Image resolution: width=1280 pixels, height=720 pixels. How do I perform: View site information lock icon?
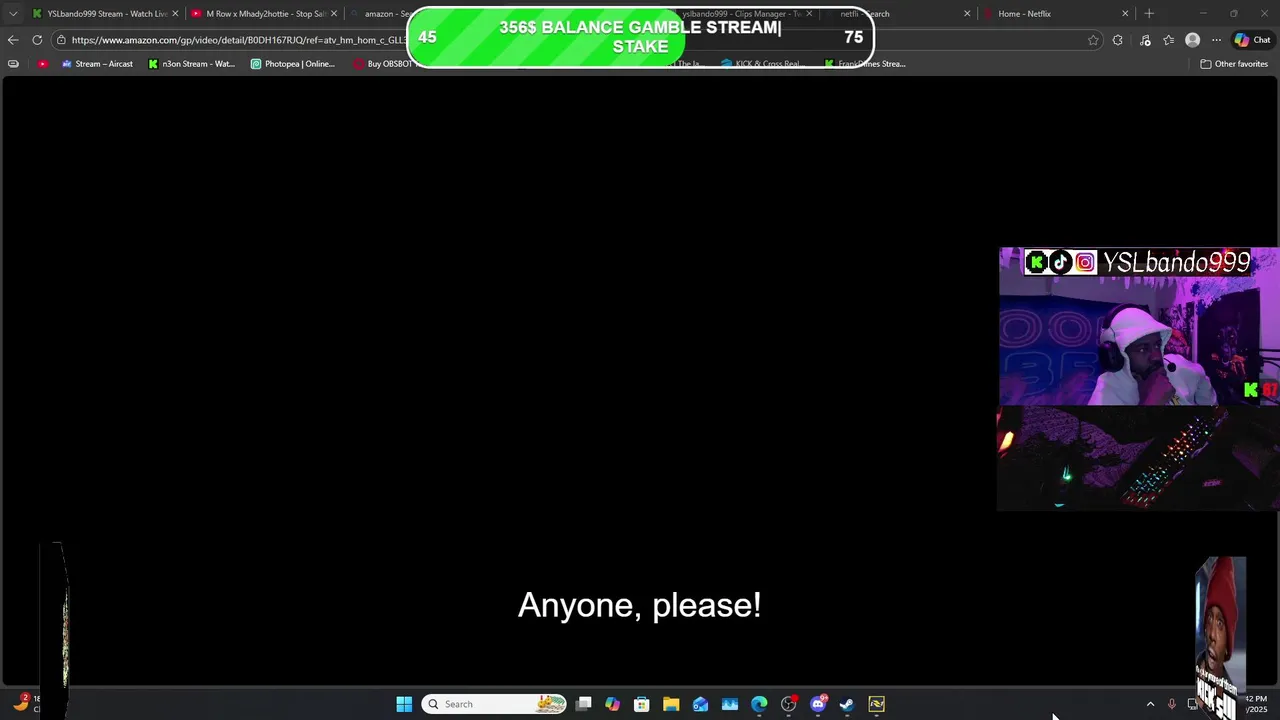tap(61, 40)
